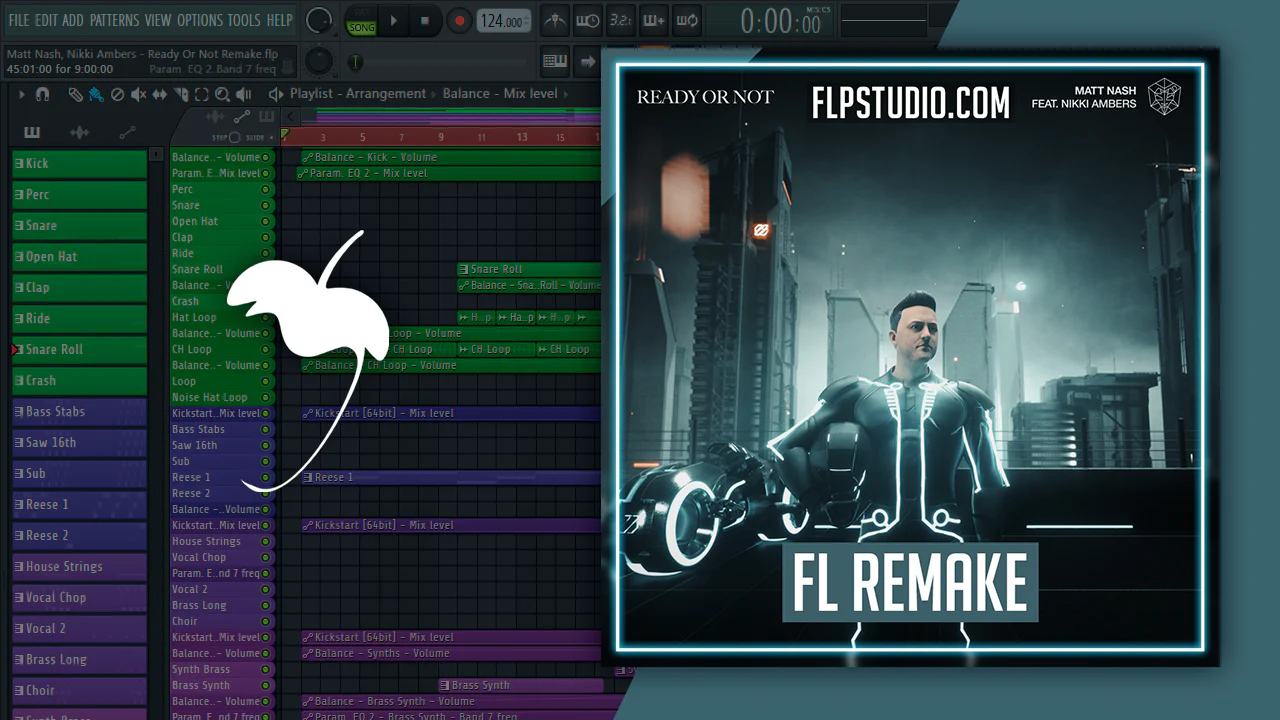Open the OPTIONS menu
This screenshot has height=720, width=1280.
click(x=200, y=20)
